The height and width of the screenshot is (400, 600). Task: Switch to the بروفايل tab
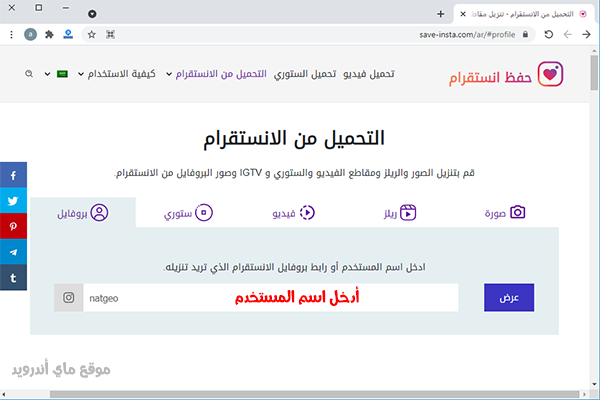coord(83,213)
